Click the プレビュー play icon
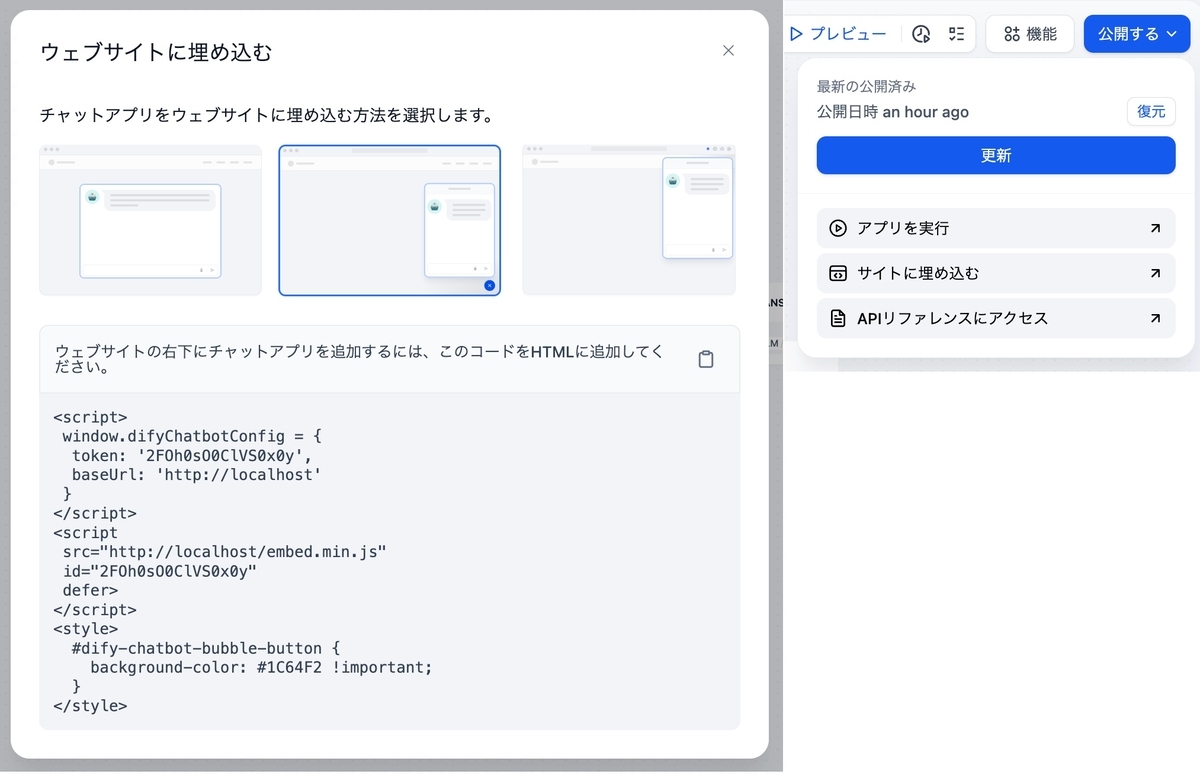This screenshot has height=774, width=1200. pos(796,34)
